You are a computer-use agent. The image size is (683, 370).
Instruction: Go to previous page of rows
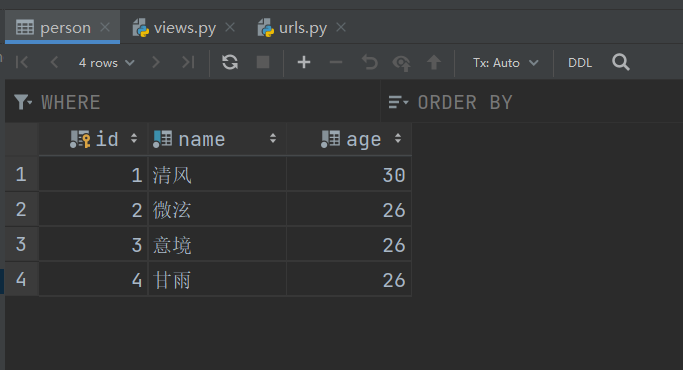click(54, 62)
